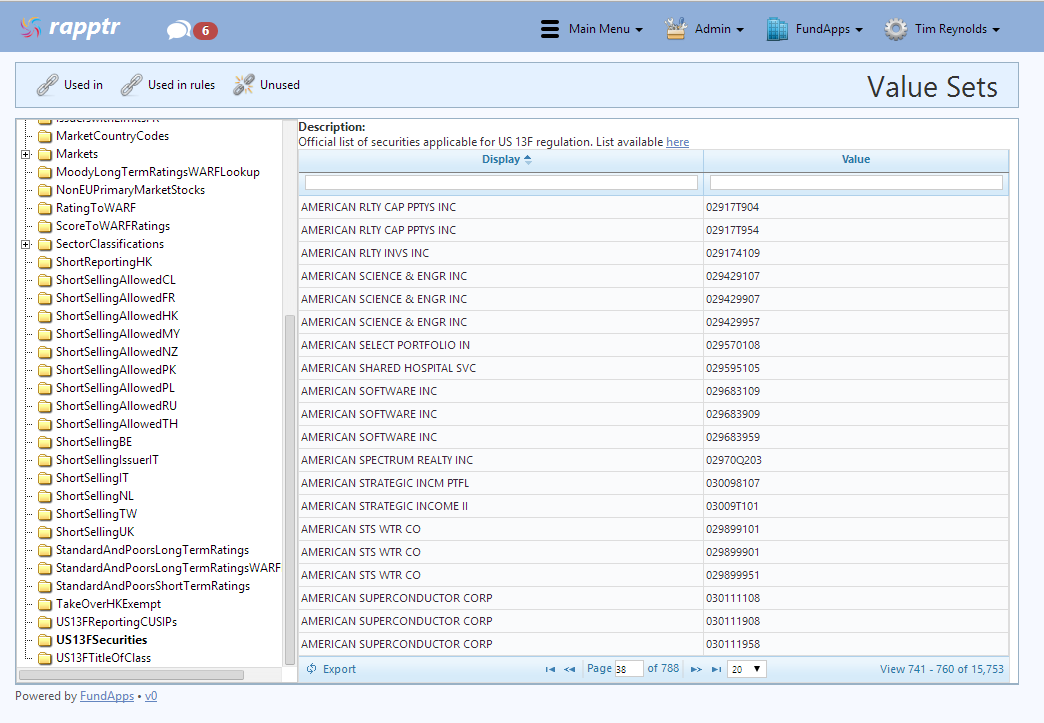The image size is (1044, 723).
Task: Click the Display column filter field
Action: point(501,182)
